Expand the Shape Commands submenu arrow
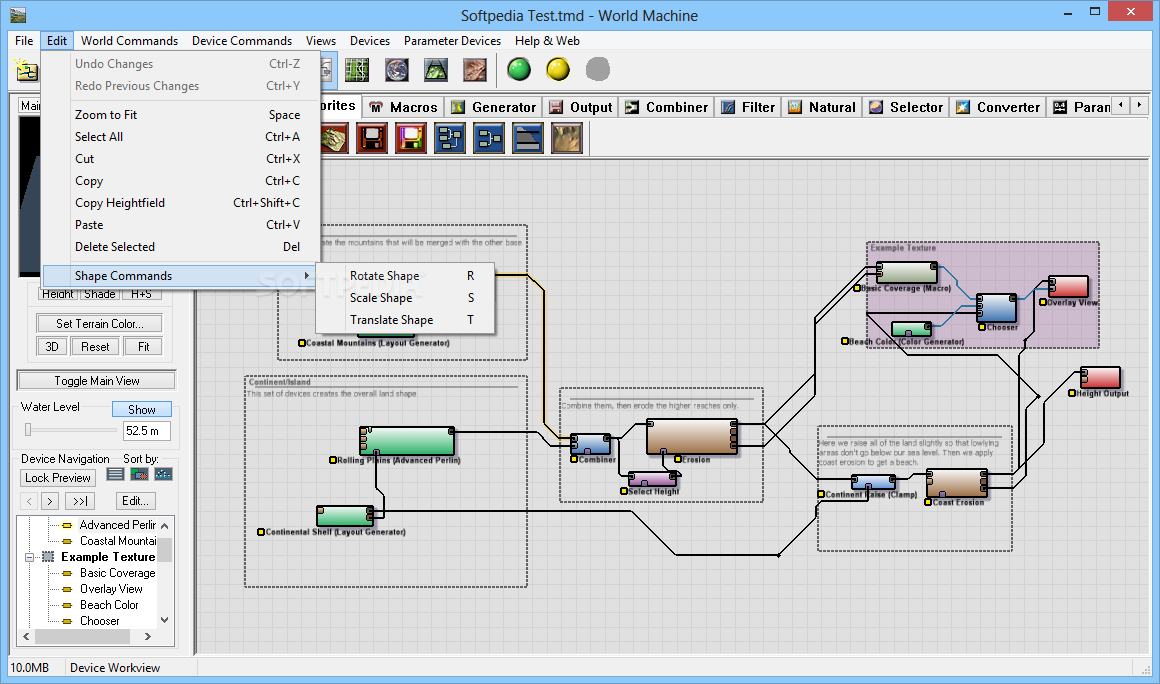The height and width of the screenshot is (684, 1160). pyautogui.click(x=306, y=276)
